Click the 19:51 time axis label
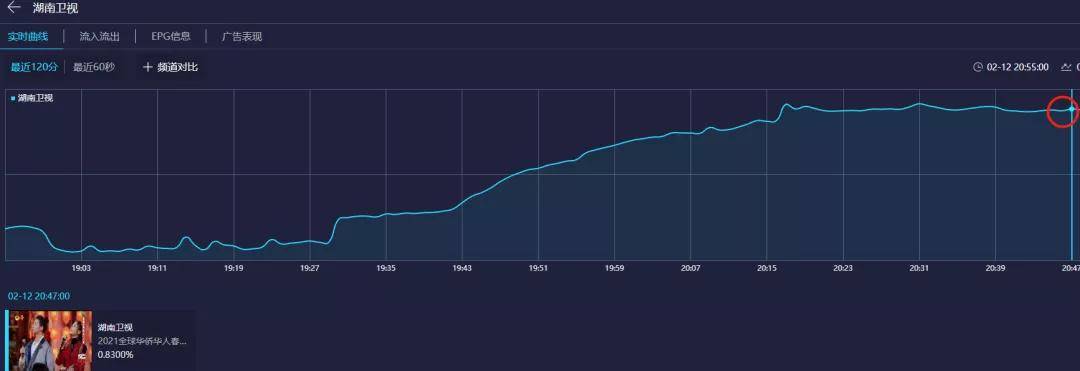 (x=538, y=268)
